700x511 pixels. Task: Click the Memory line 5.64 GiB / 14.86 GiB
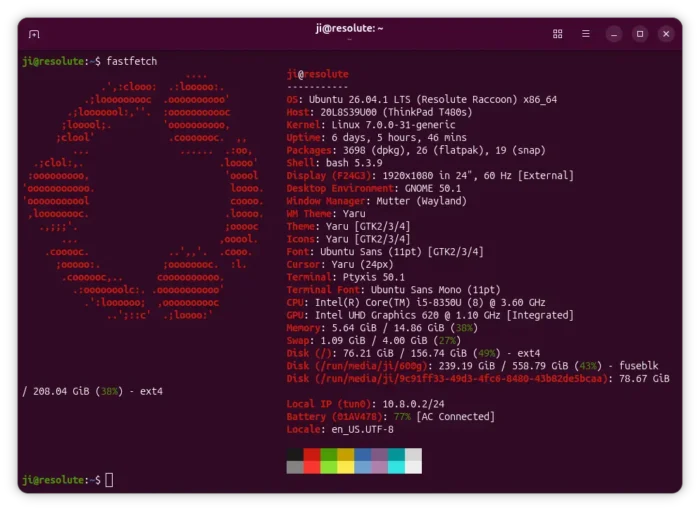(x=382, y=328)
